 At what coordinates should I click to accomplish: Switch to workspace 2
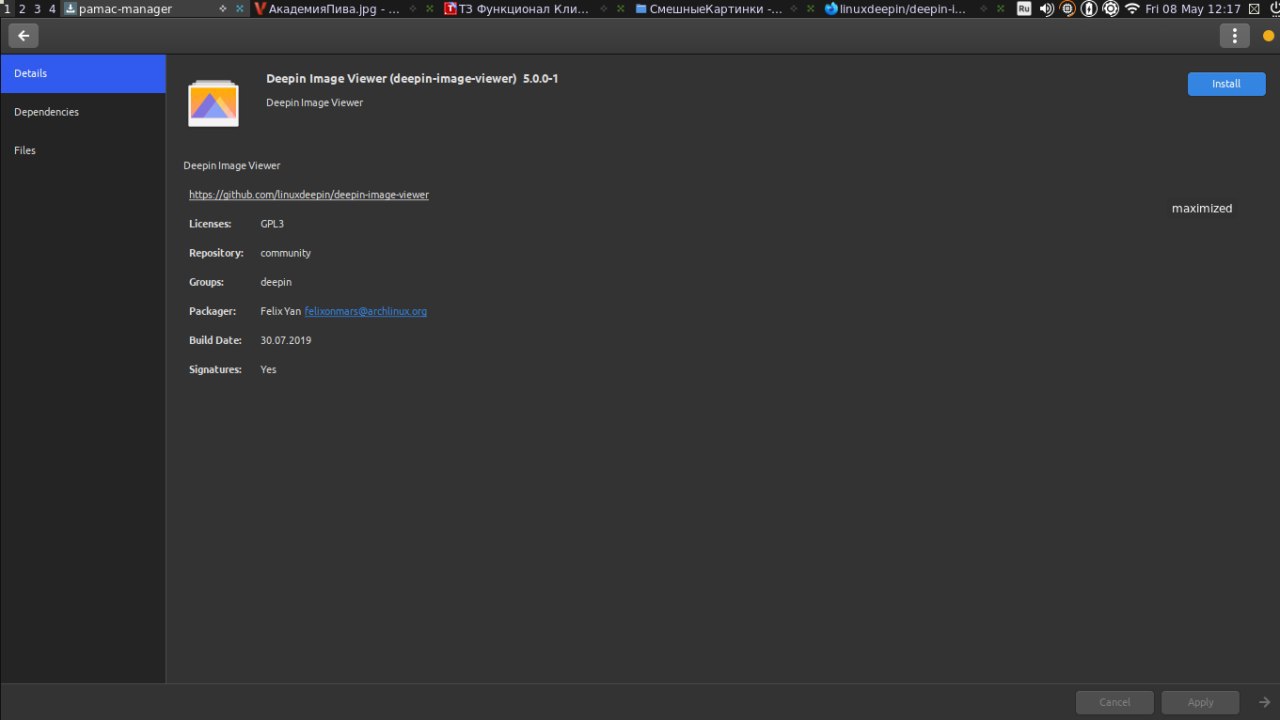[23, 9]
